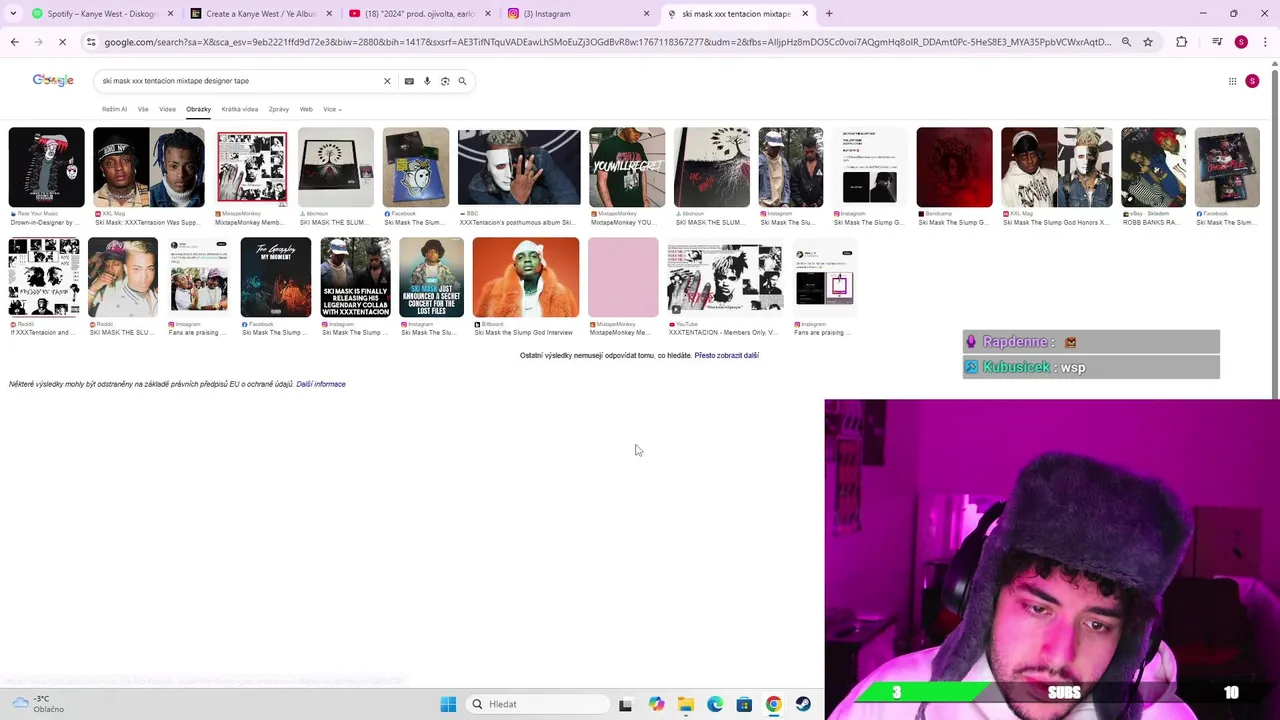The height and width of the screenshot is (720, 1280).
Task: Open the Copilot taskbar icon
Action: (656, 704)
